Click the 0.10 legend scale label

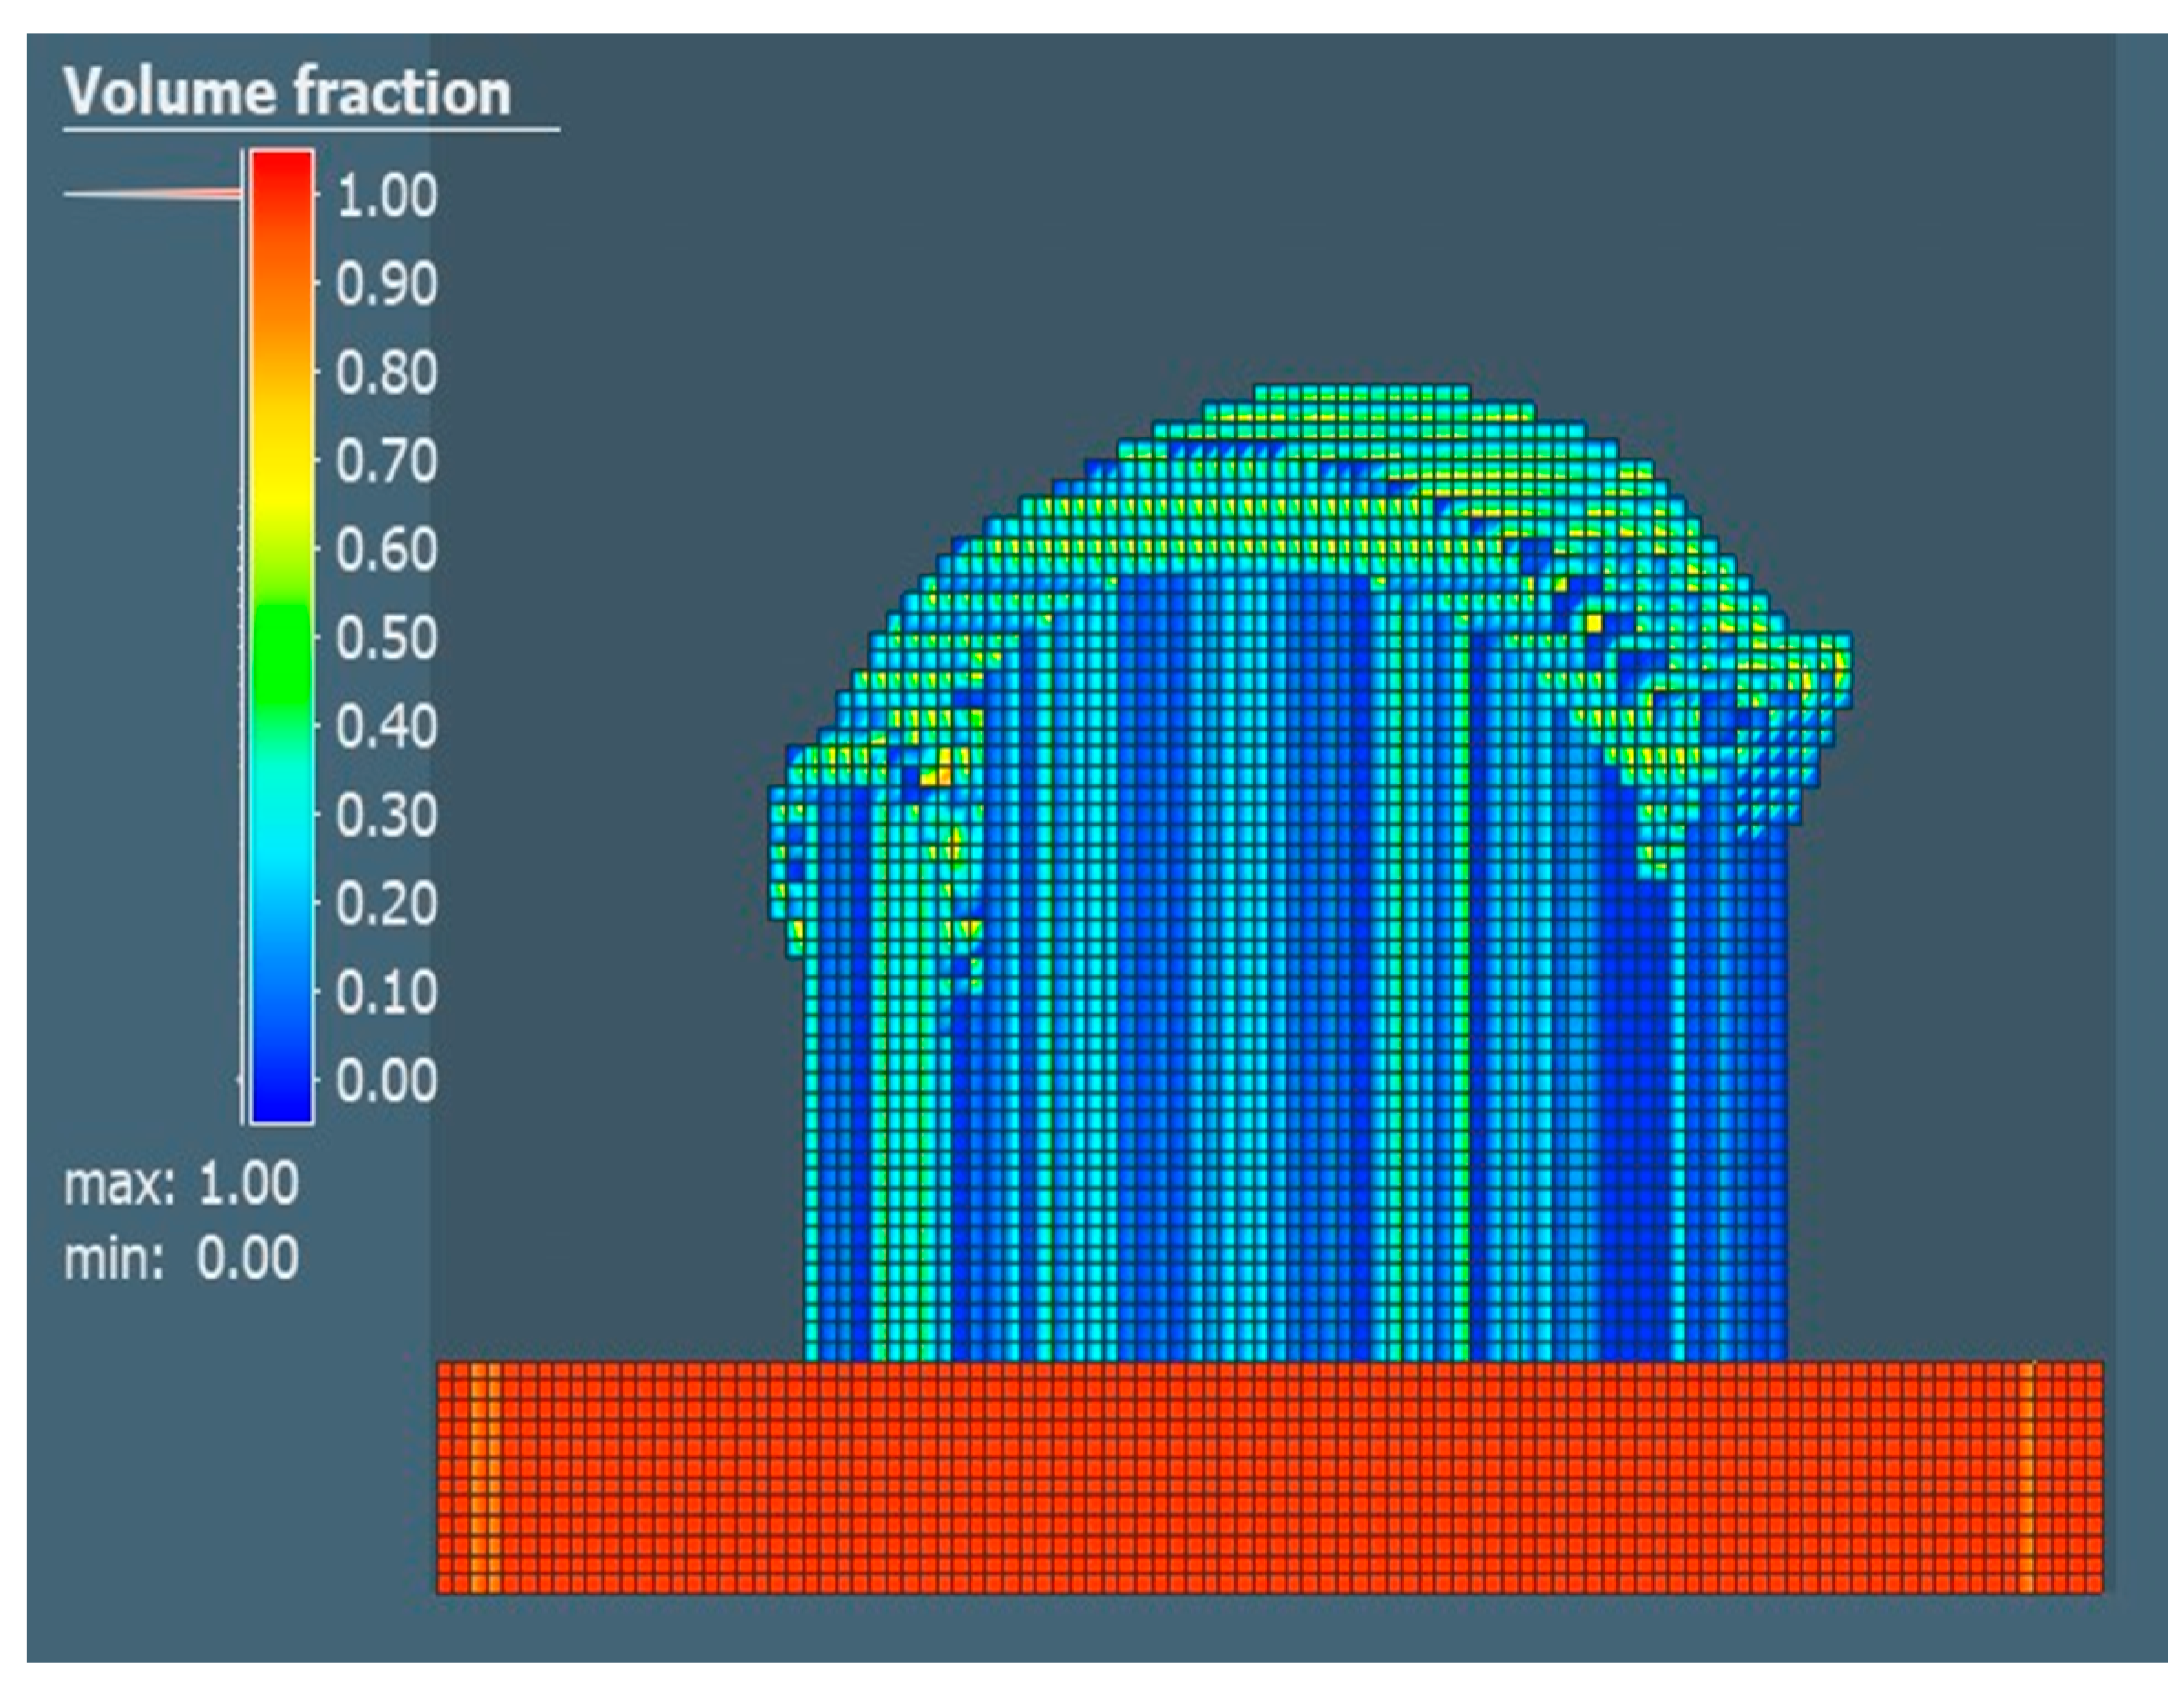point(386,993)
